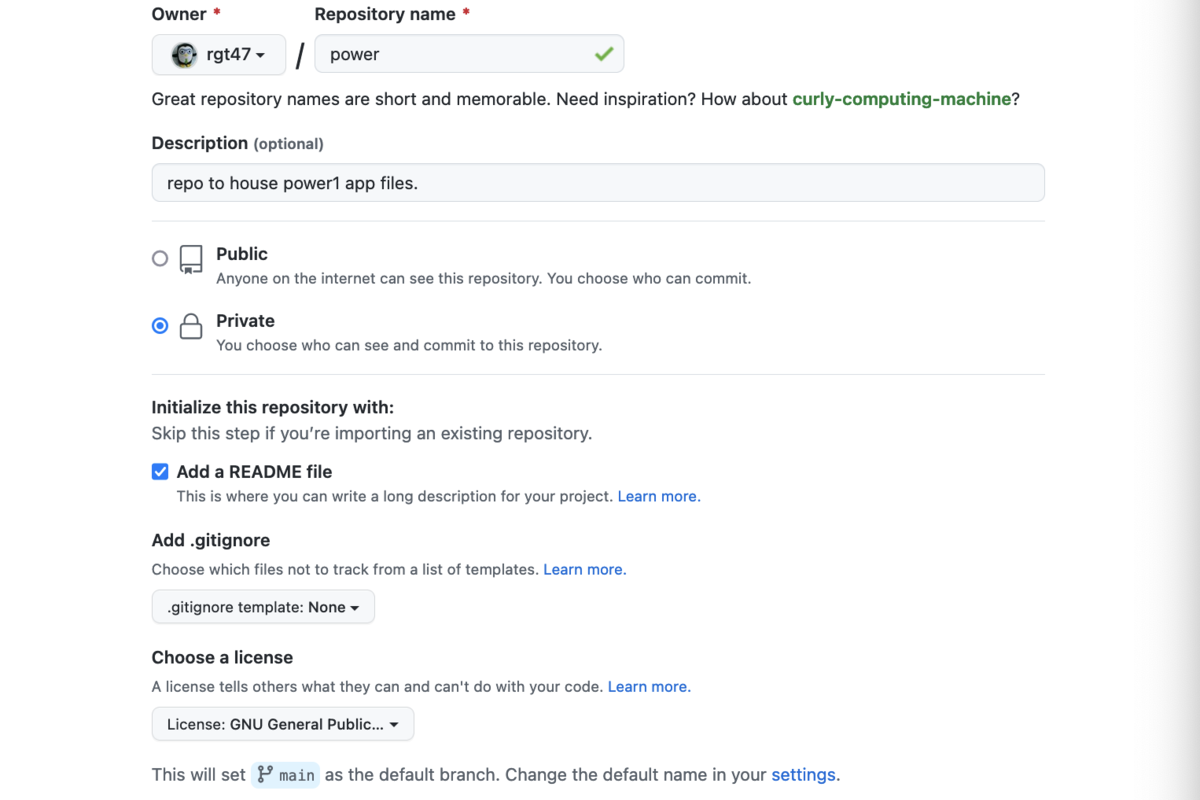The width and height of the screenshot is (1200, 800).
Task: Open Learn more link under Add .gitignore
Action: click(585, 569)
